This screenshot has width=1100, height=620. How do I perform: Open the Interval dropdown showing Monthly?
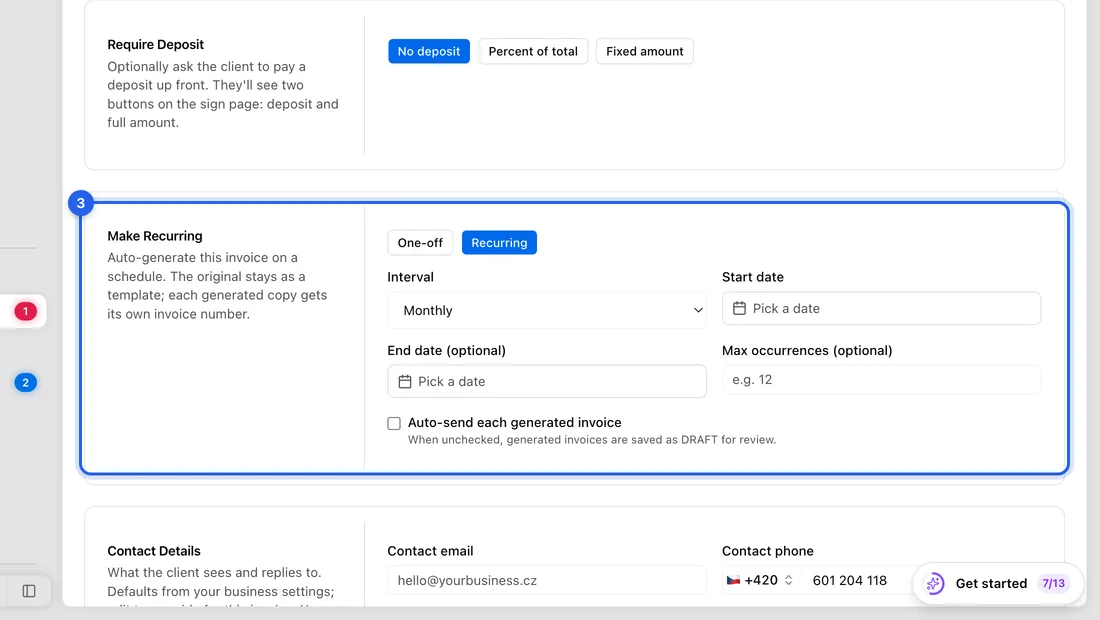[547, 310]
